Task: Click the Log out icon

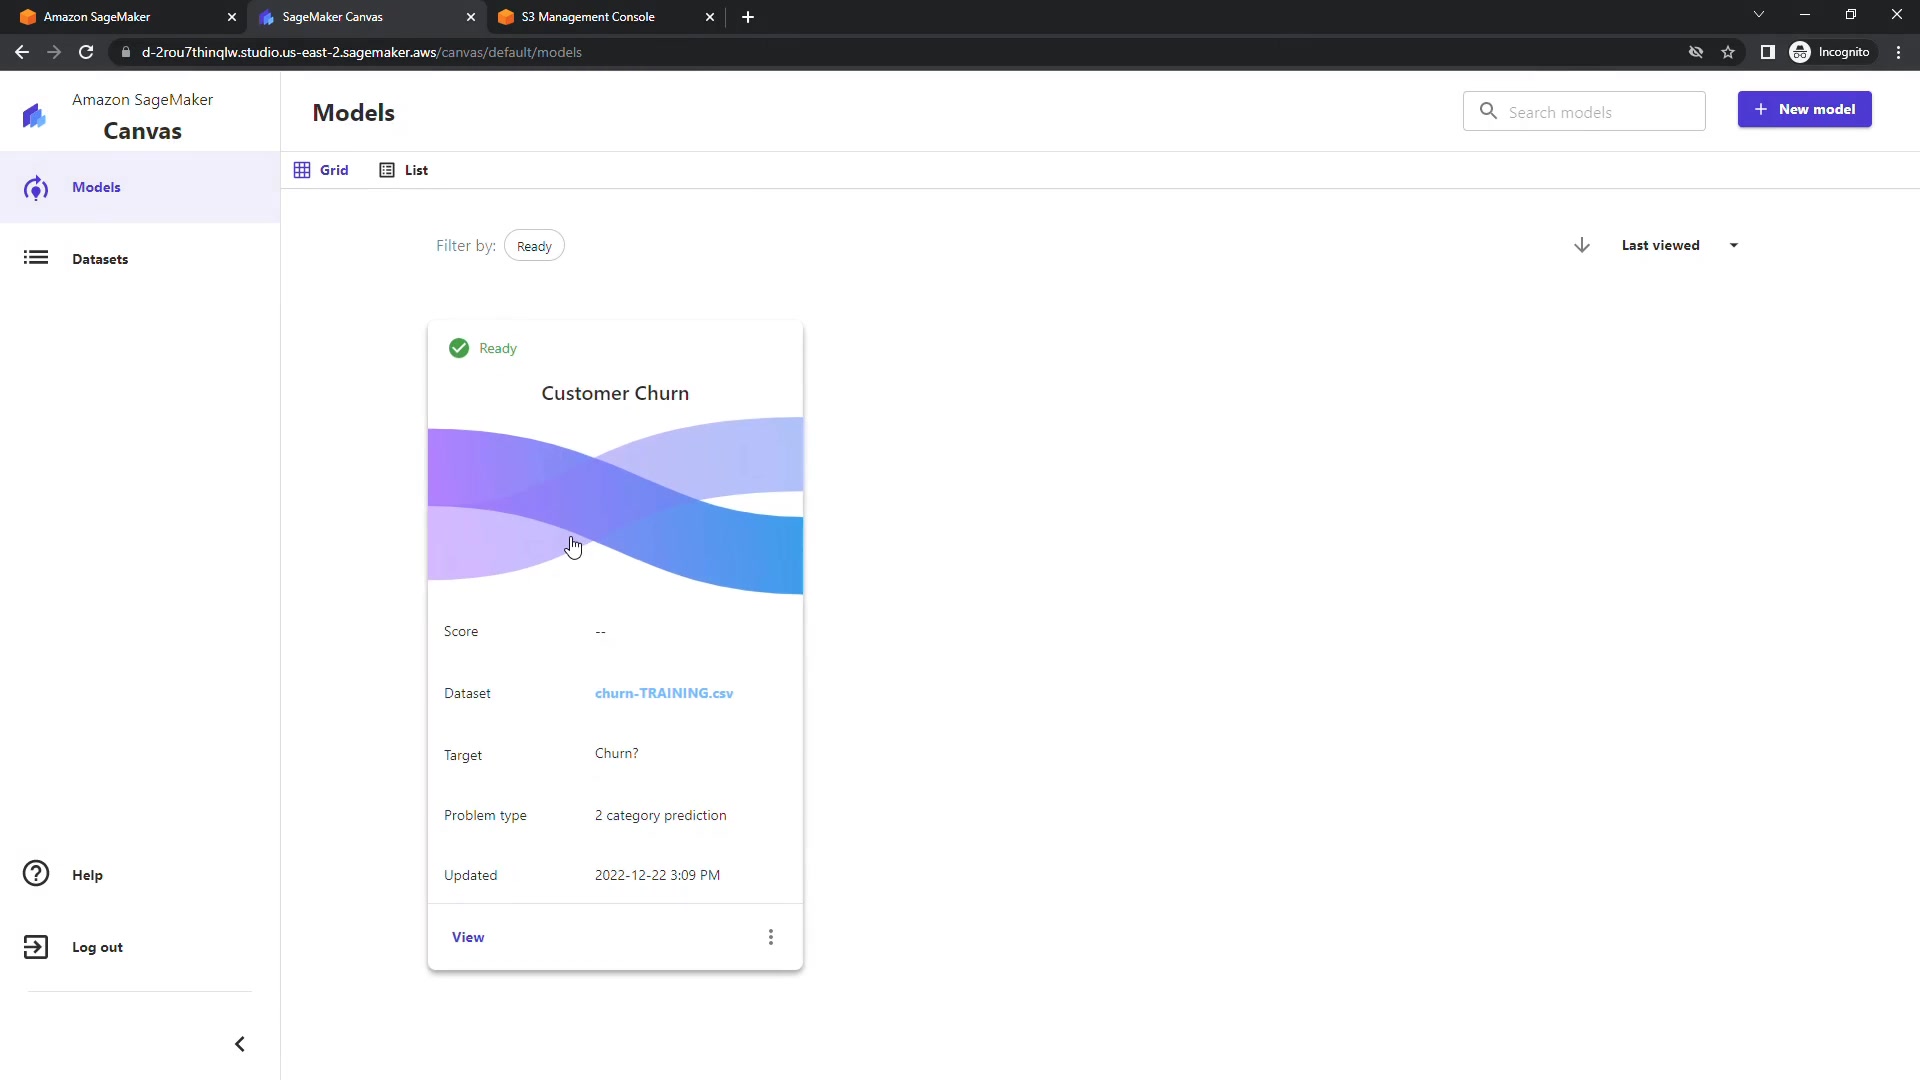Action: [36, 947]
